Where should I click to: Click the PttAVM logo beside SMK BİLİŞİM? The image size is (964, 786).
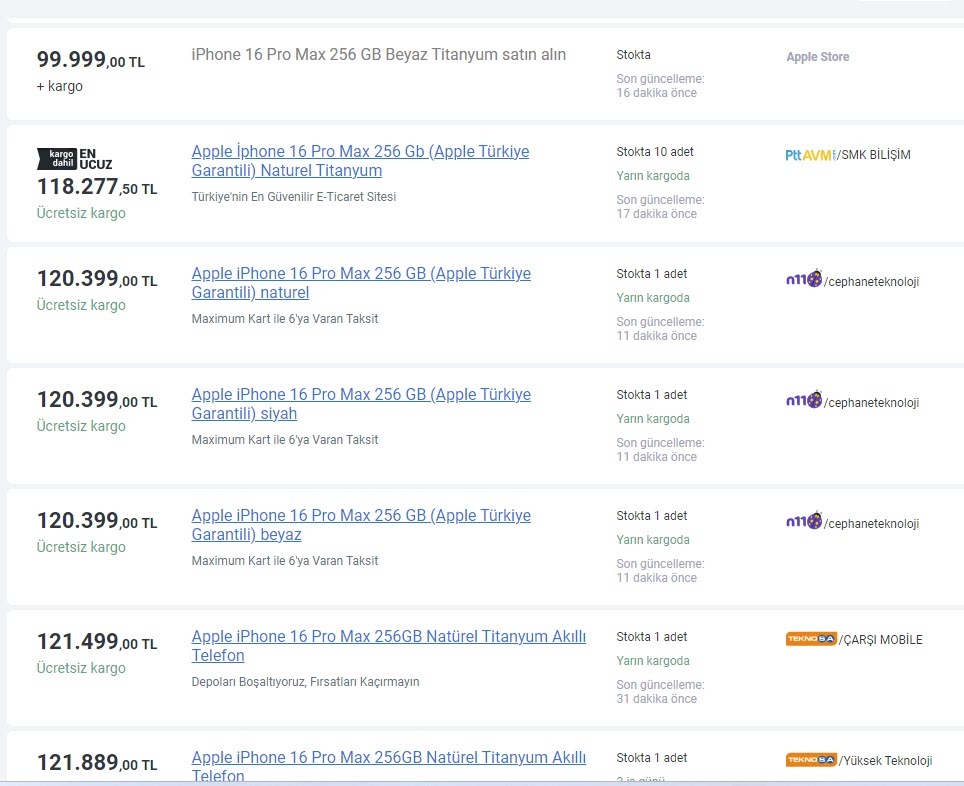point(809,155)
